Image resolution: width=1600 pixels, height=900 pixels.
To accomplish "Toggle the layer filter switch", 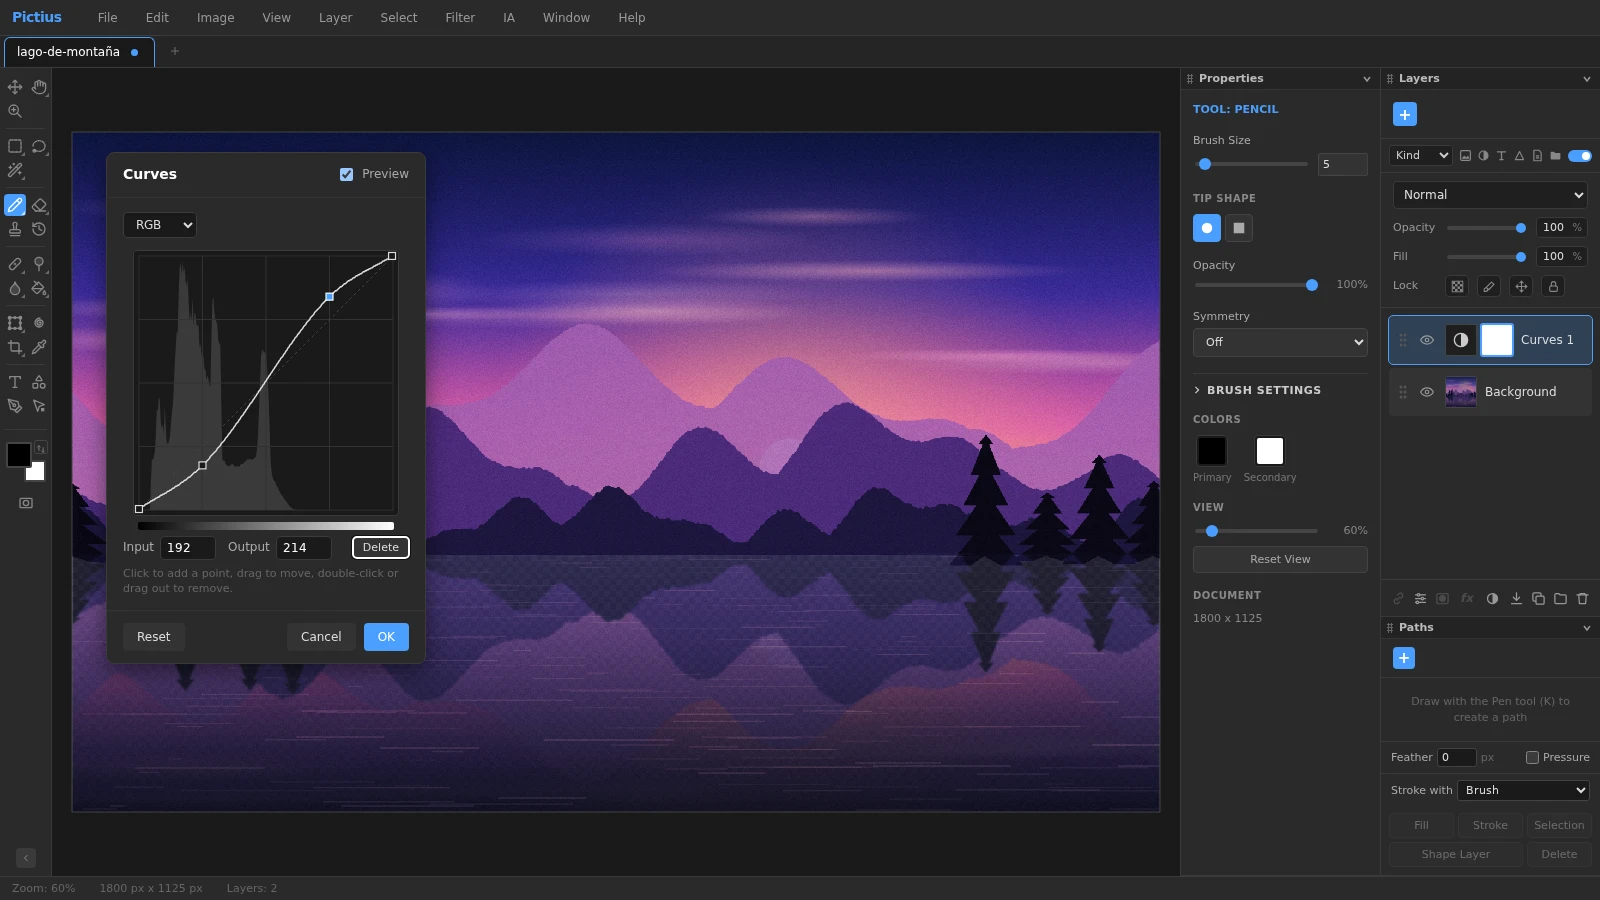I will [1580, 155].
